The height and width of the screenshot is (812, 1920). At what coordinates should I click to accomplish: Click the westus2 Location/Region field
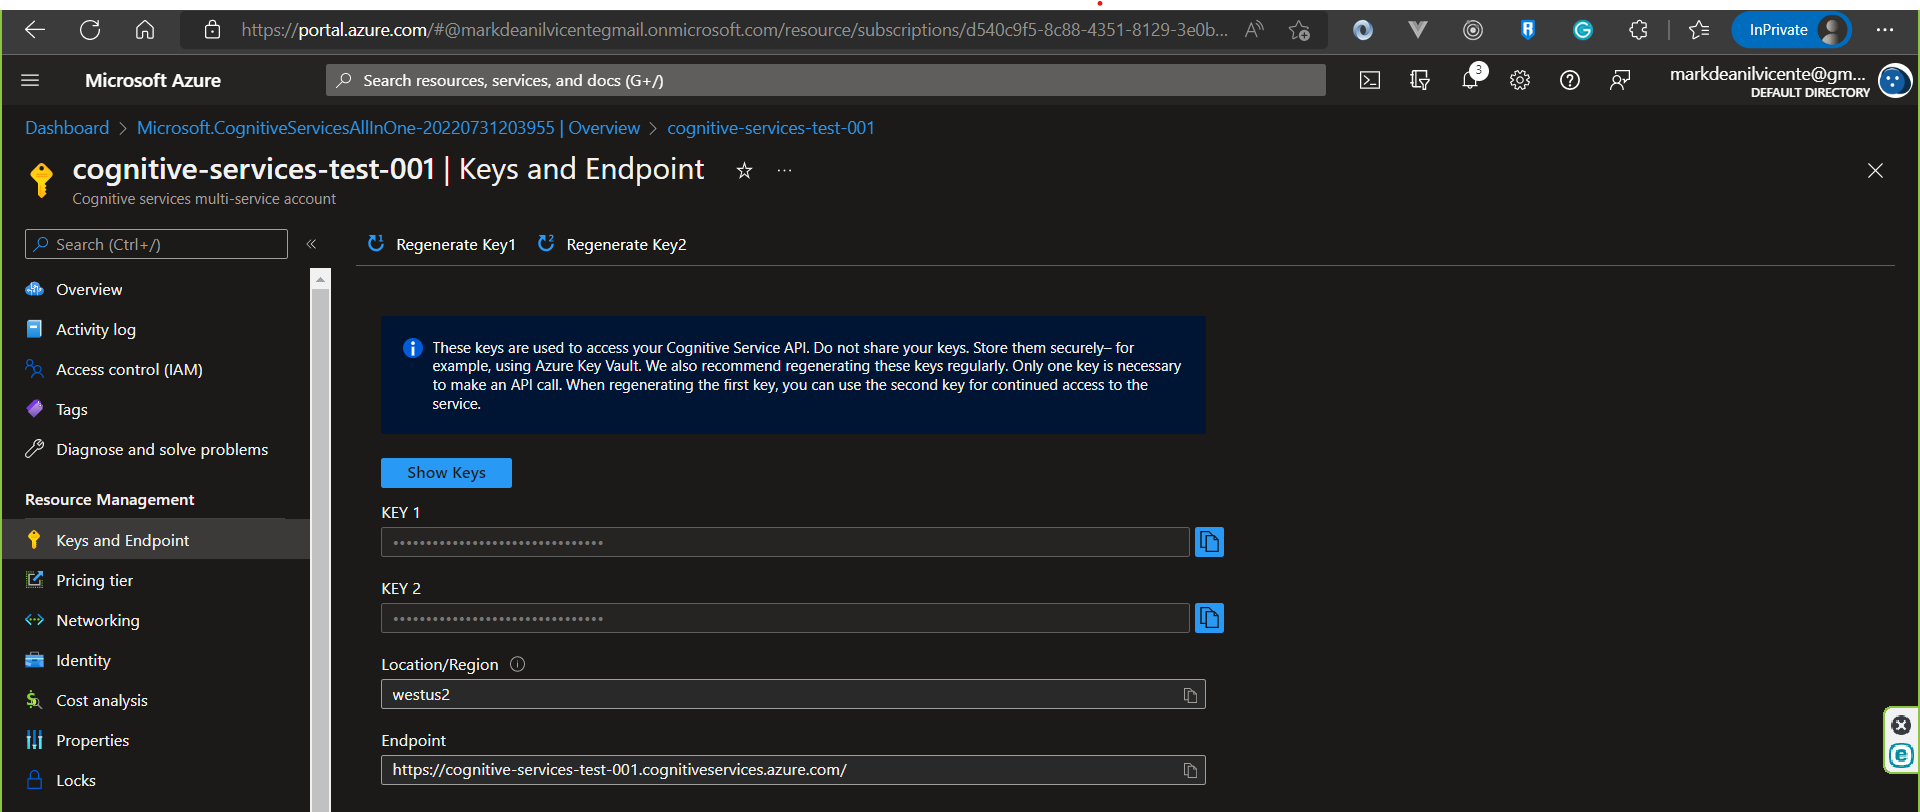[793, 694]
